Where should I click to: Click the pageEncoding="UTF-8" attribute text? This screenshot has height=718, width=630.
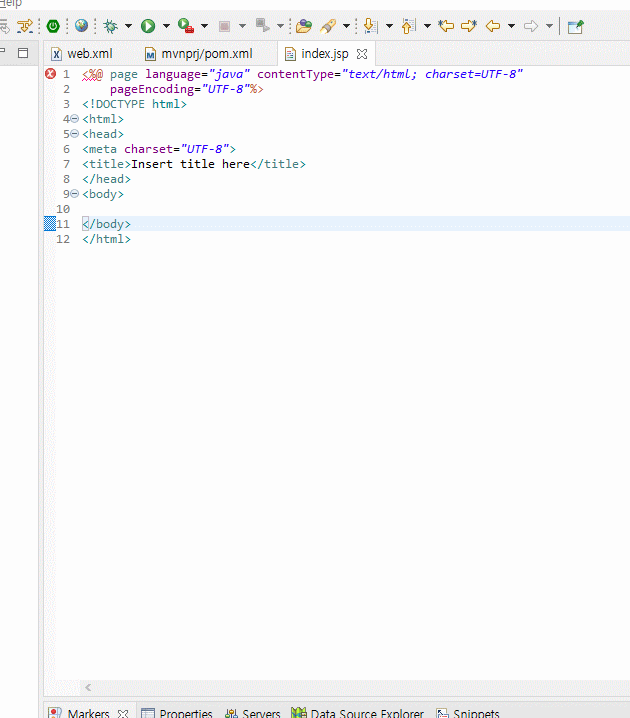(179, 89)
